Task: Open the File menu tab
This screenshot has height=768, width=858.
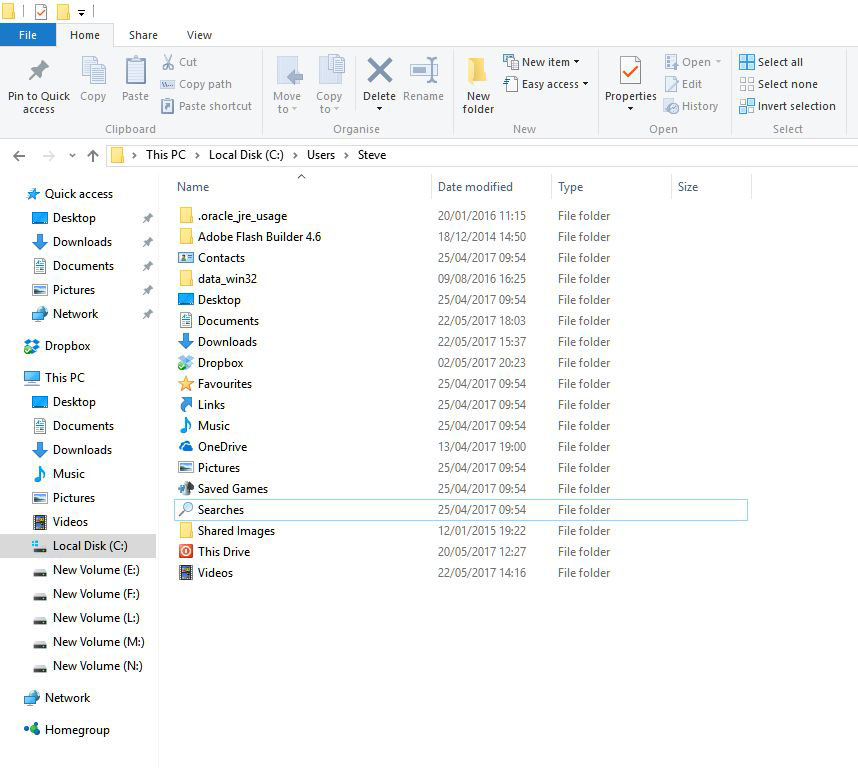Action: pos(28,35)
